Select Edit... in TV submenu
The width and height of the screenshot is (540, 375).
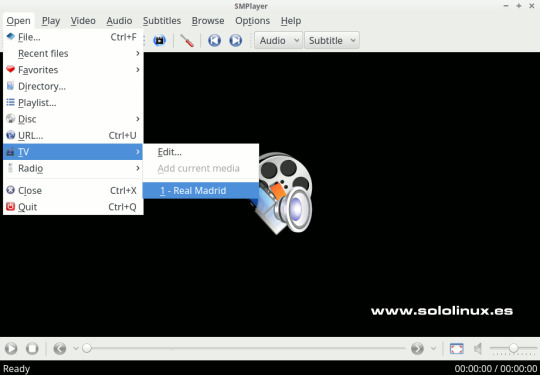(x=201, y=152)
